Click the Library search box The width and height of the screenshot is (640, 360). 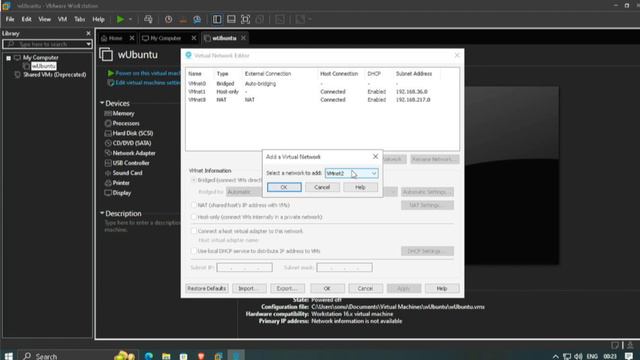47,44
